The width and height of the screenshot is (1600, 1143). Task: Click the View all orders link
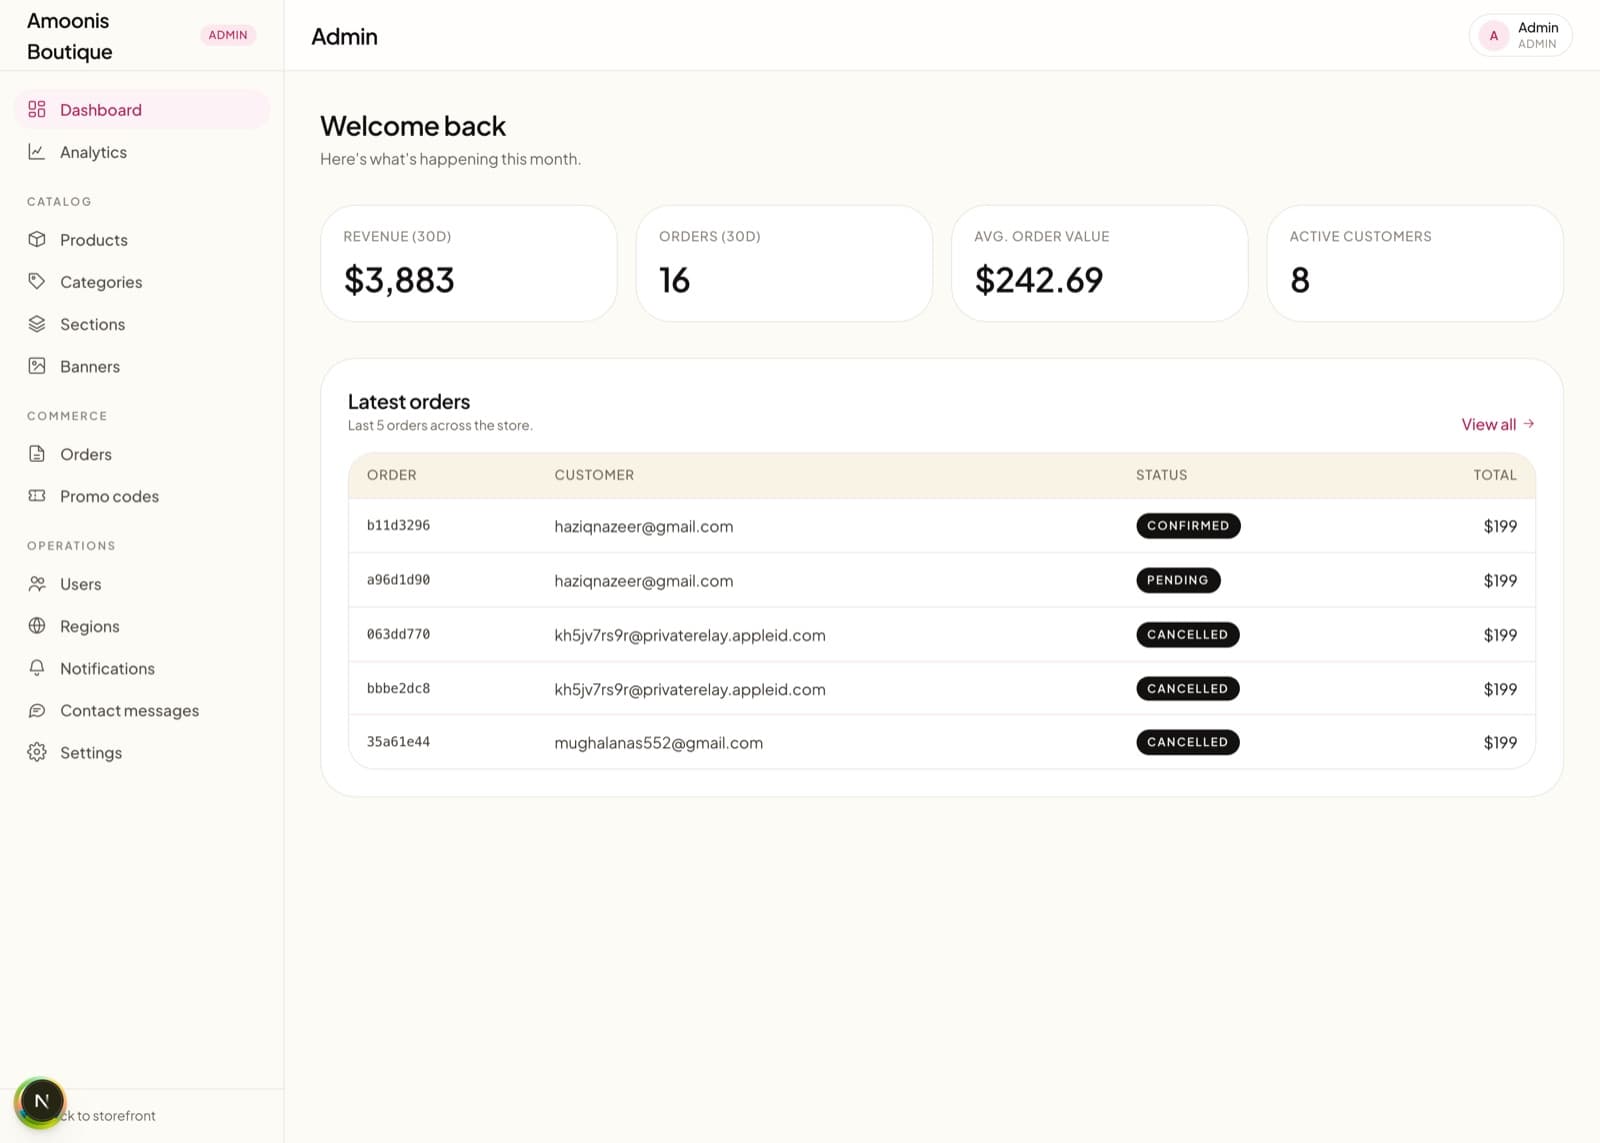coord(1497,424)
